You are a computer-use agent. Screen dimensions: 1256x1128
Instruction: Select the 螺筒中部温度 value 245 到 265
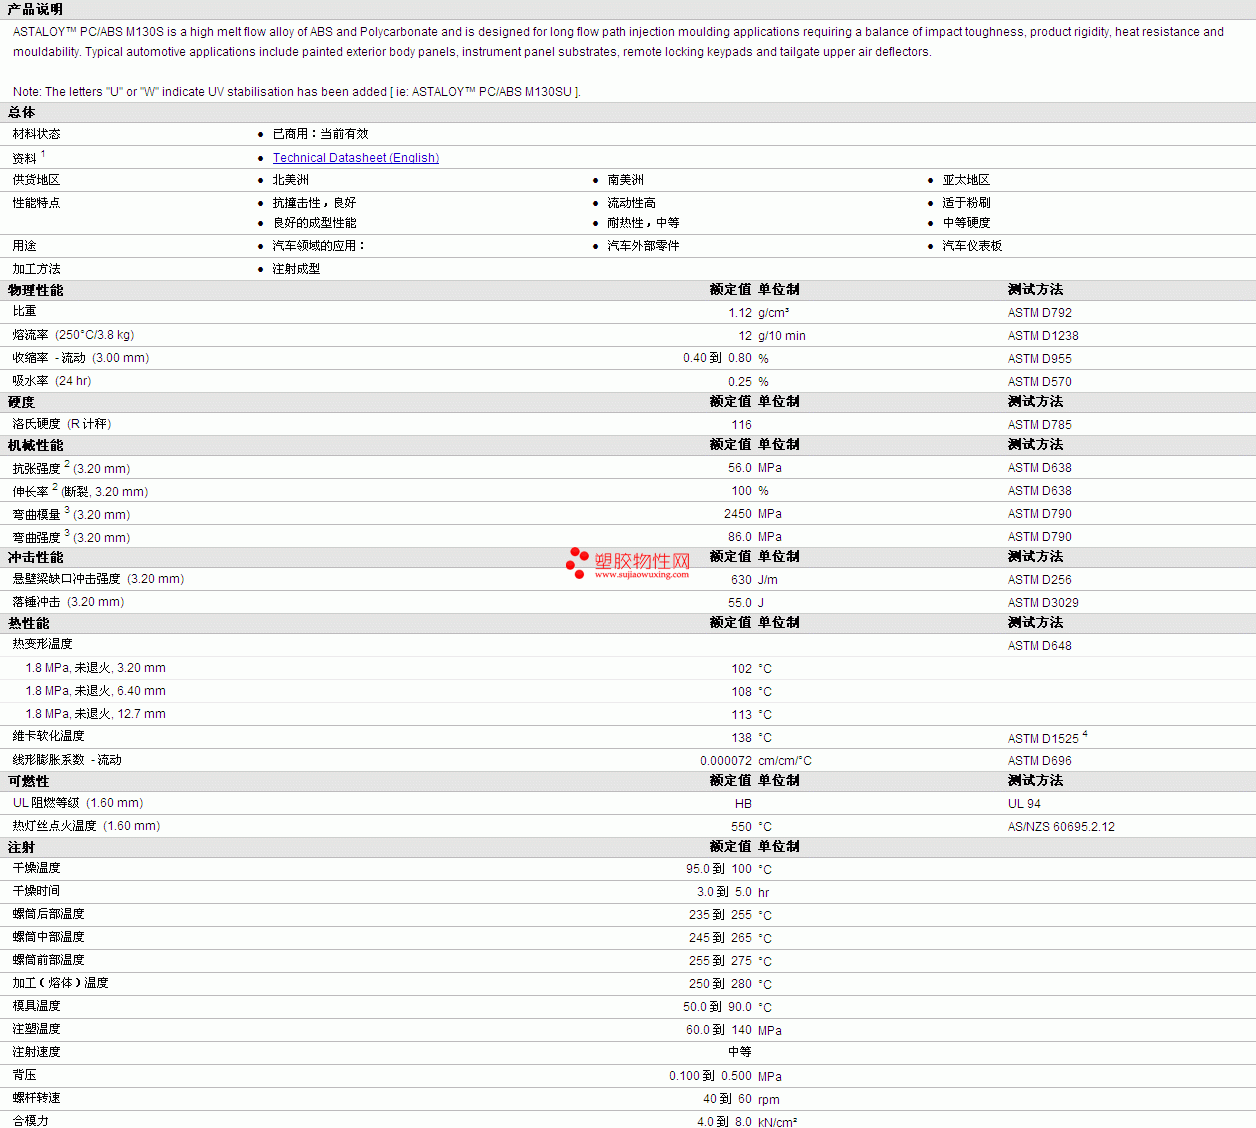click(x=720, y=938)
